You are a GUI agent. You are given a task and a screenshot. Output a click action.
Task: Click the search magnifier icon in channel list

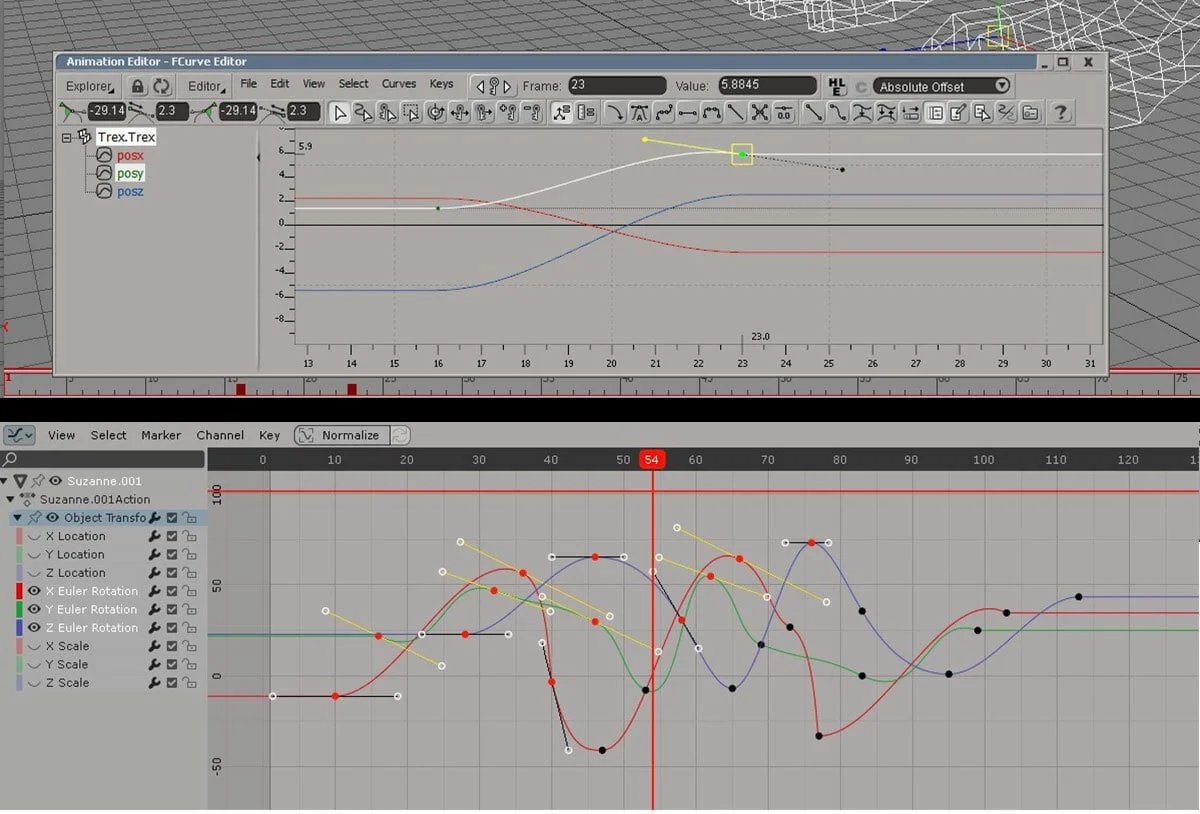coord(10,458)
